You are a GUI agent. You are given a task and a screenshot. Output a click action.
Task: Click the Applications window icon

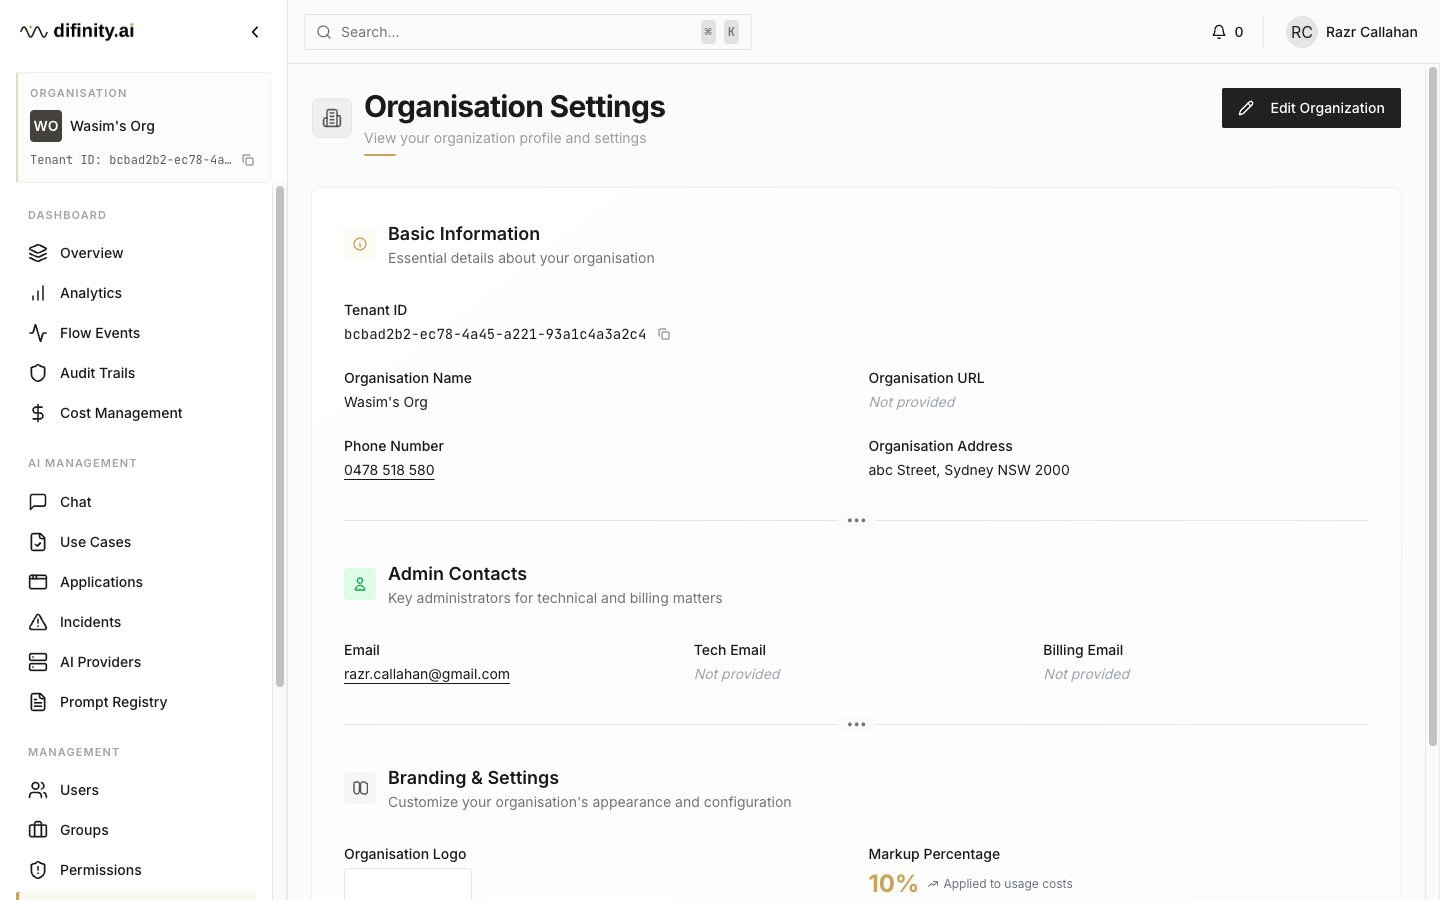point(38,582)
